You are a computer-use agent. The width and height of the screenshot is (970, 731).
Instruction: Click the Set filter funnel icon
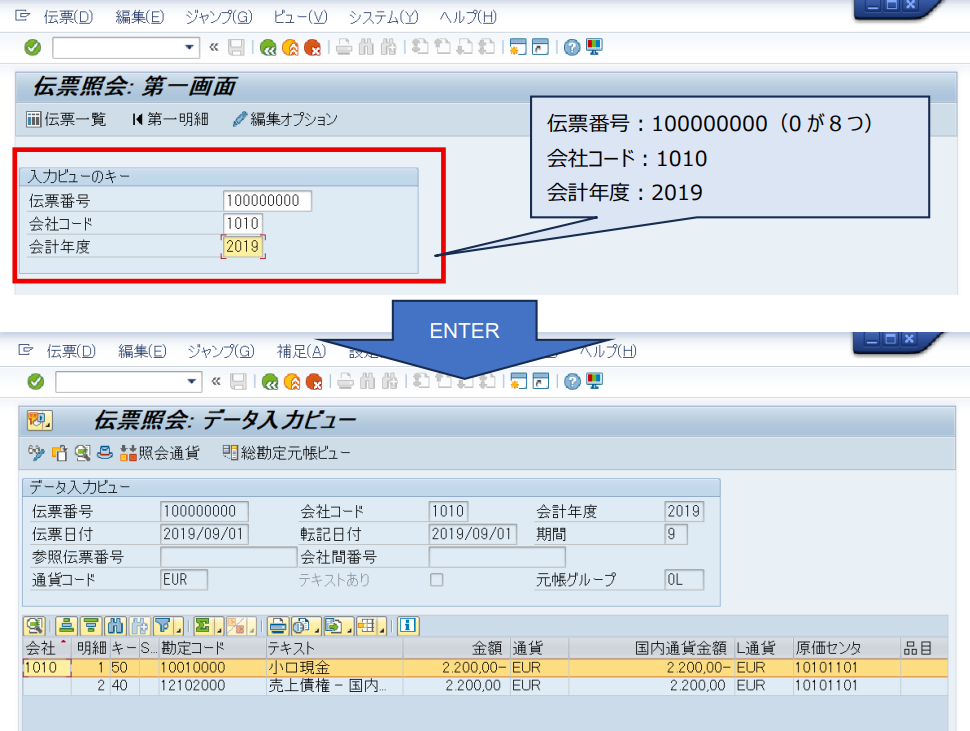pyautogui.click(x=163, y=626)
